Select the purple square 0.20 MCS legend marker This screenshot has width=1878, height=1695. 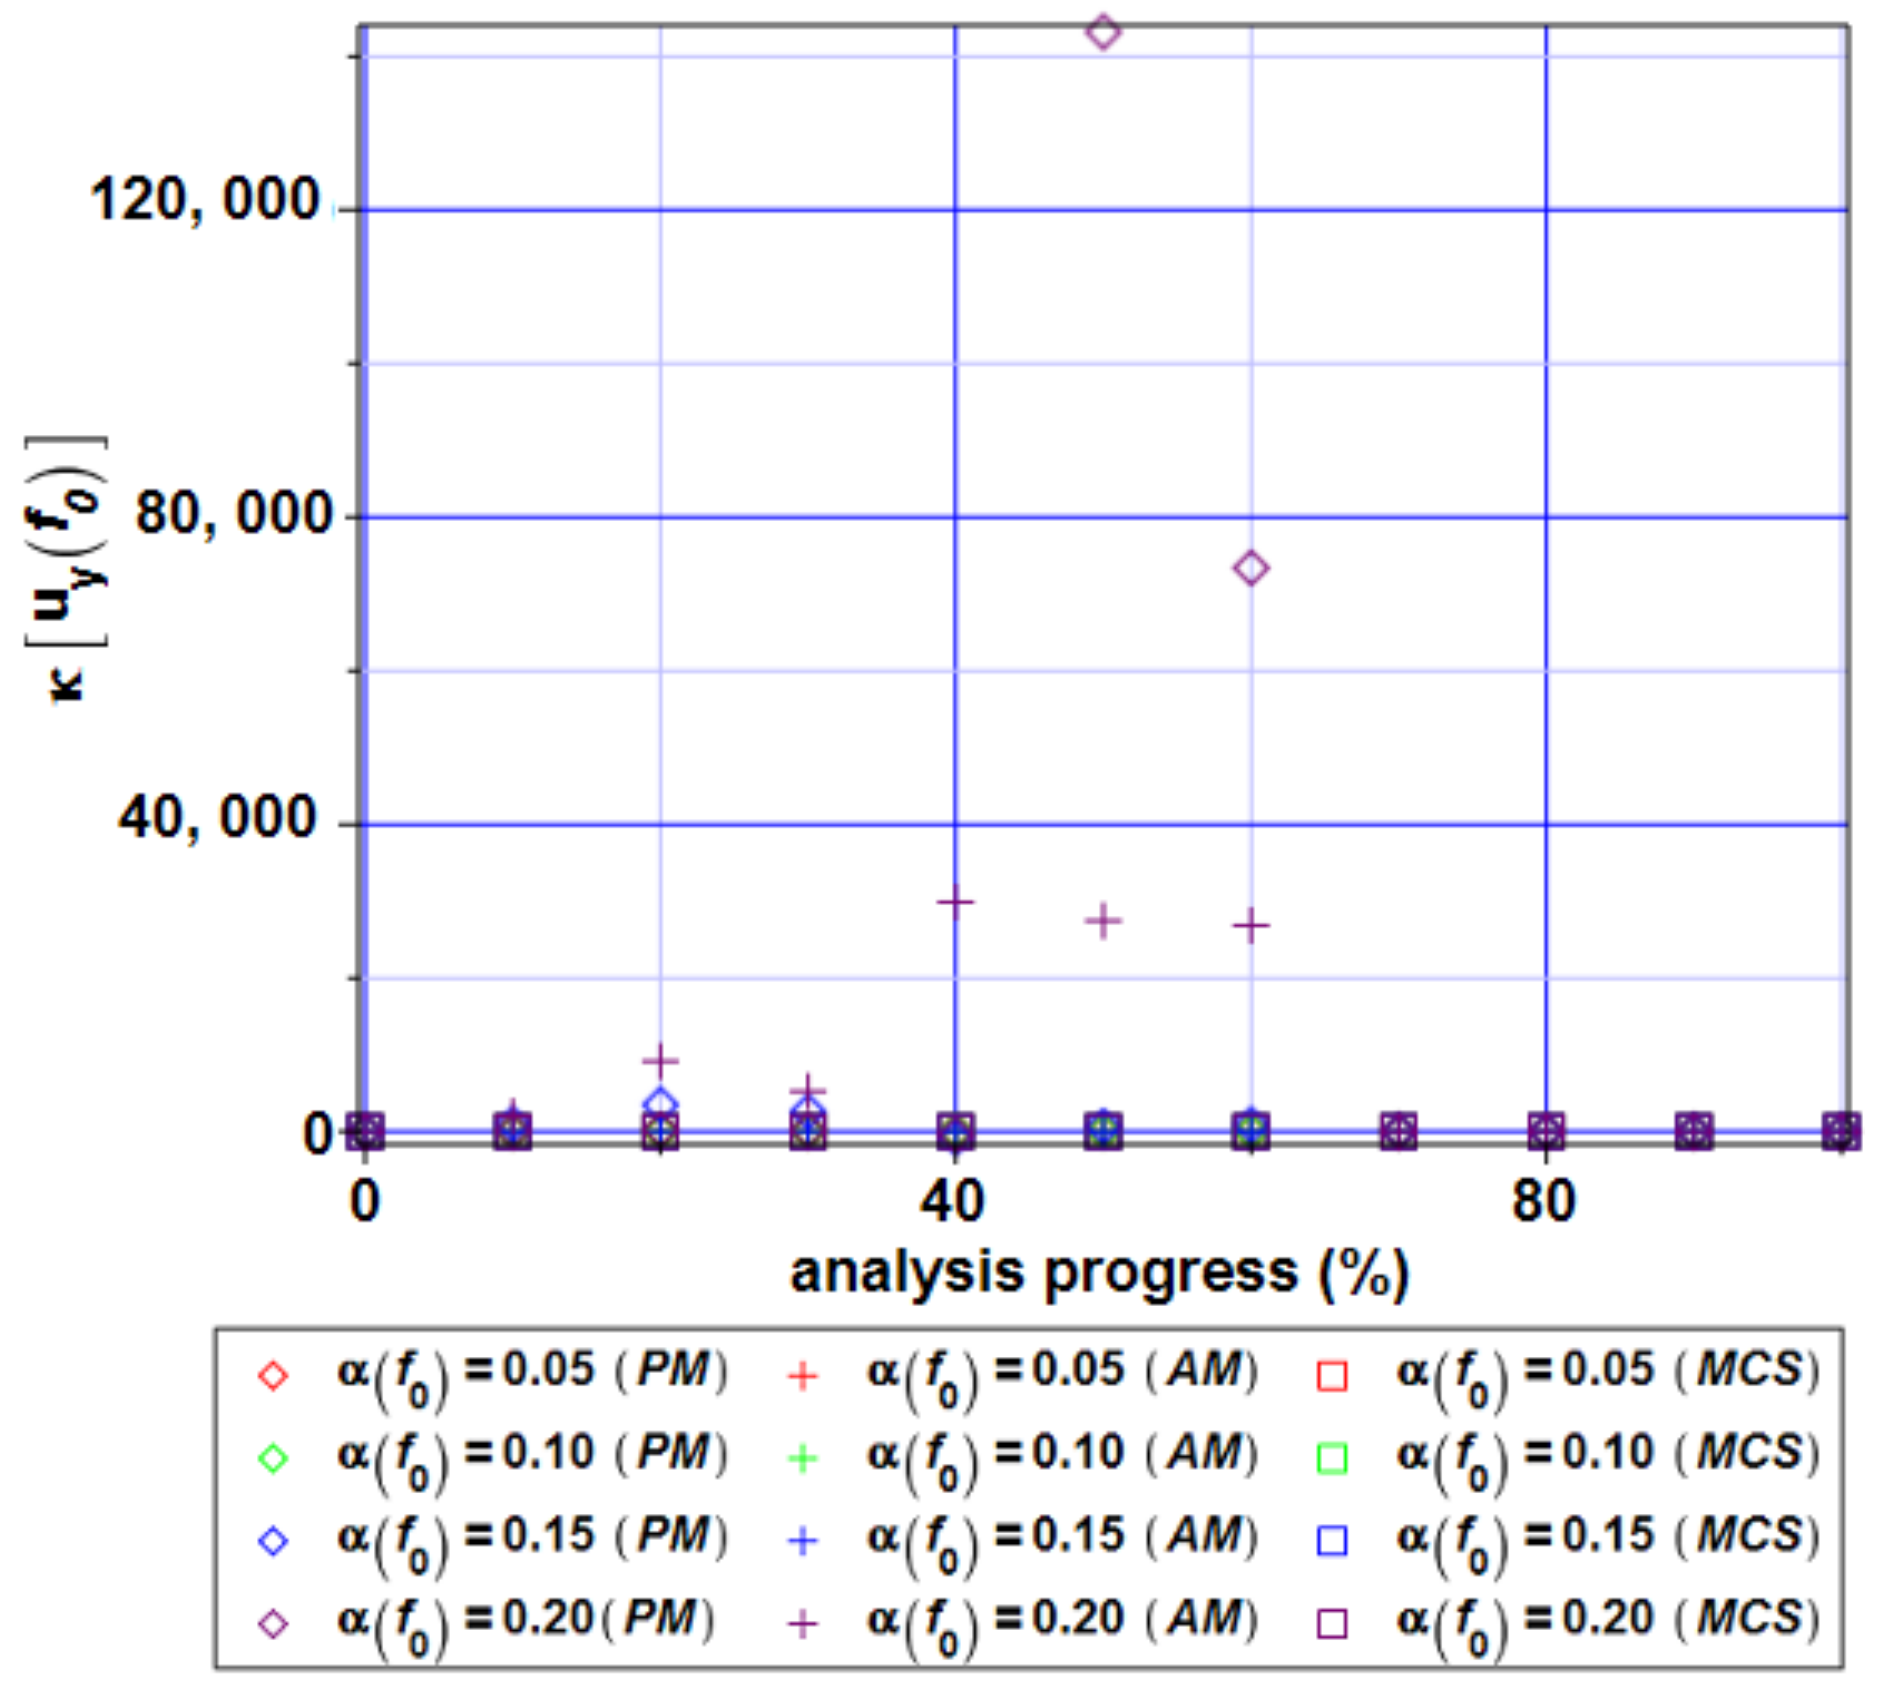[1332, 1624]
